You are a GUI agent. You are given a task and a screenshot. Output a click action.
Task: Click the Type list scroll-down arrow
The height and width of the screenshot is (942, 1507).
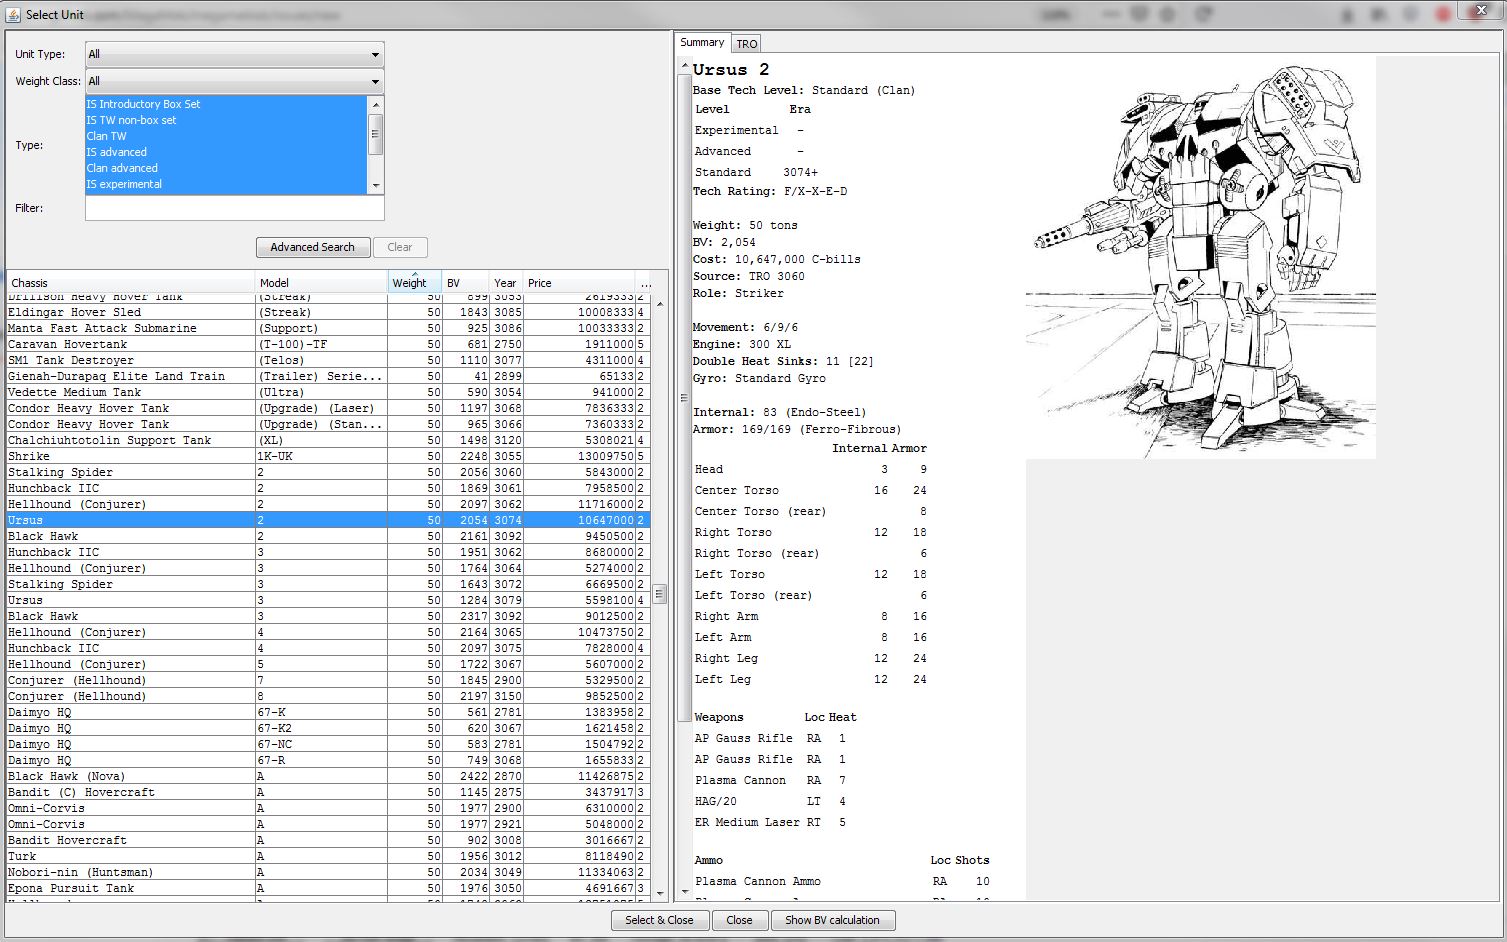point(376,185)
